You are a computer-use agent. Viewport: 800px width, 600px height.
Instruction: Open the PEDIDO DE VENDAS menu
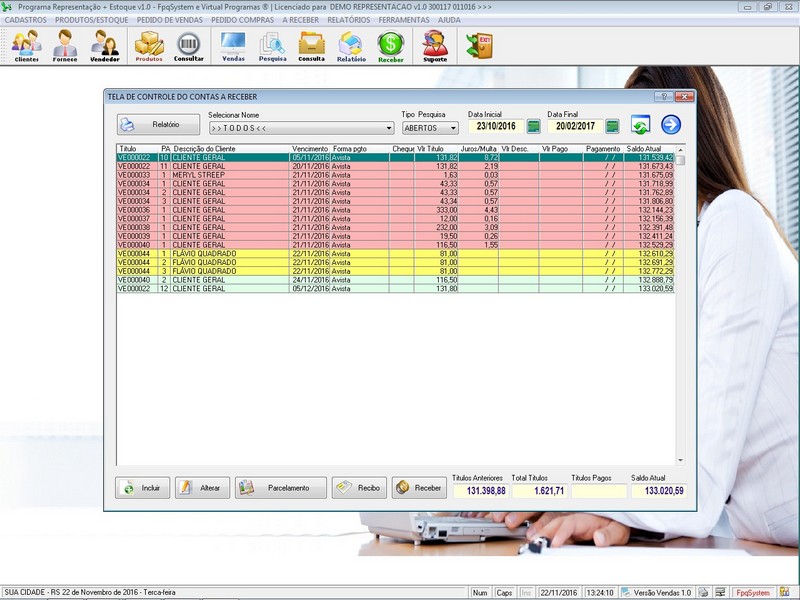170,20
